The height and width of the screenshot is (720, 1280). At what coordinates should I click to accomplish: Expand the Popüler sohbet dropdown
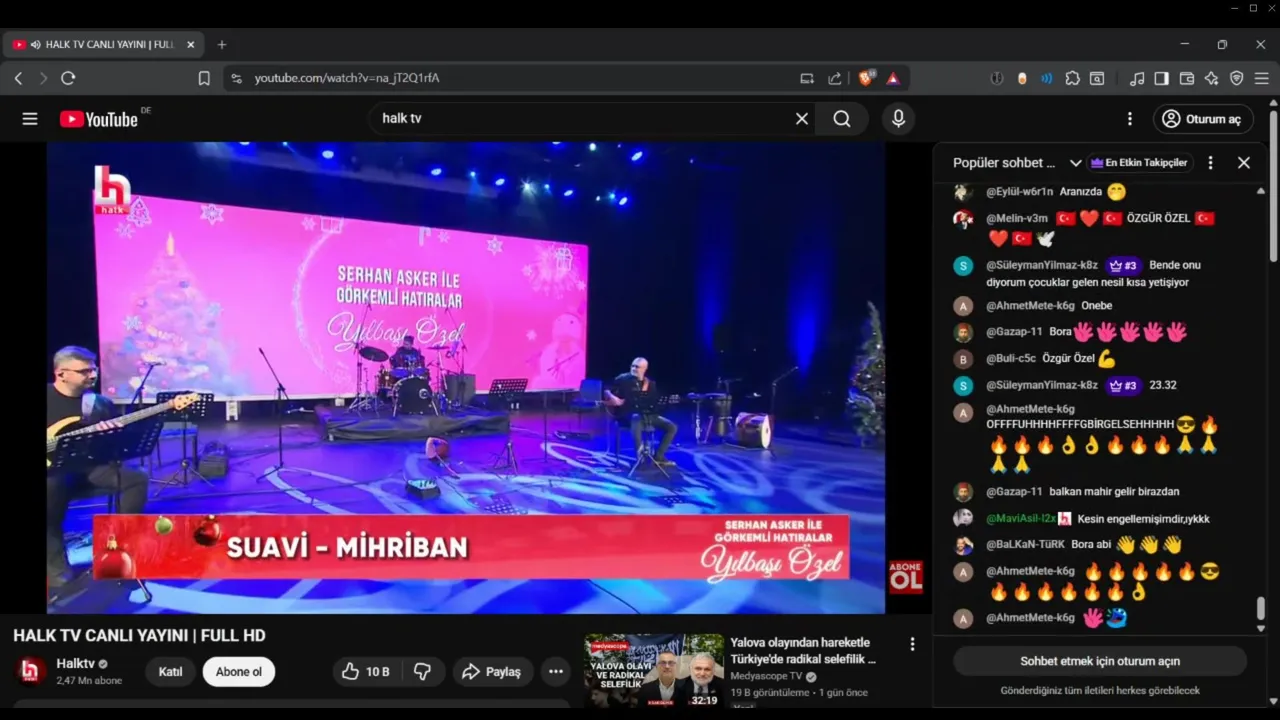[1076, 163]
